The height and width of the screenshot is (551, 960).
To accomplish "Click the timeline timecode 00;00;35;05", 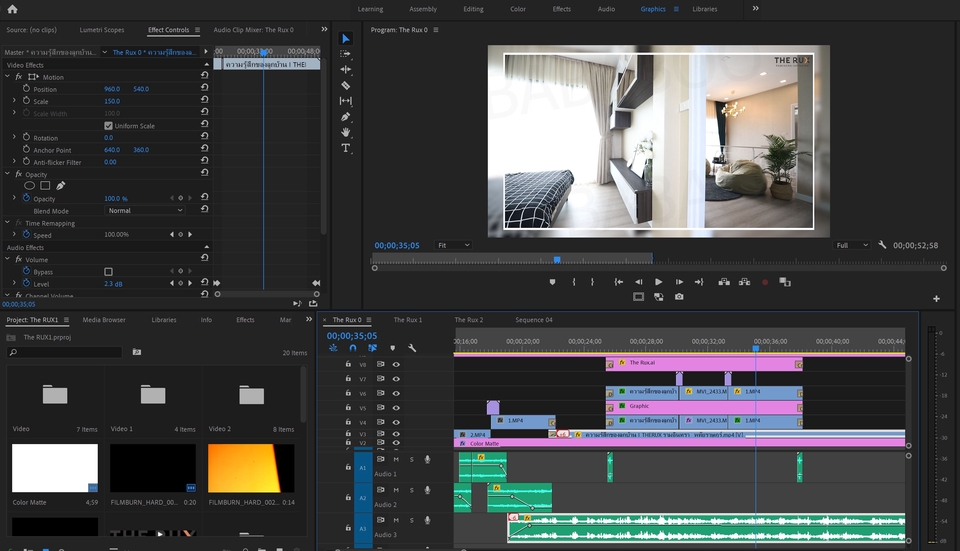I will click(351, 335).
